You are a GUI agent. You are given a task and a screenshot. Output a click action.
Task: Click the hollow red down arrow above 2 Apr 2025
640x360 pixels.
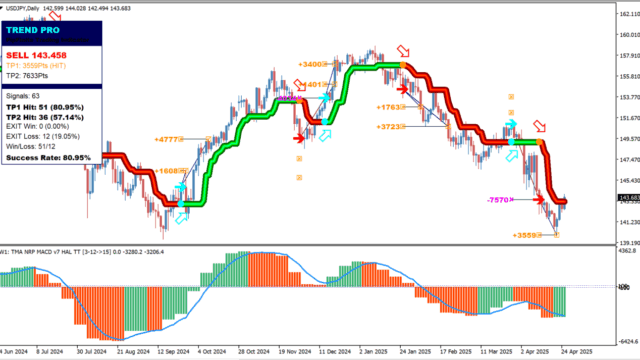click(x=539, y=127)
